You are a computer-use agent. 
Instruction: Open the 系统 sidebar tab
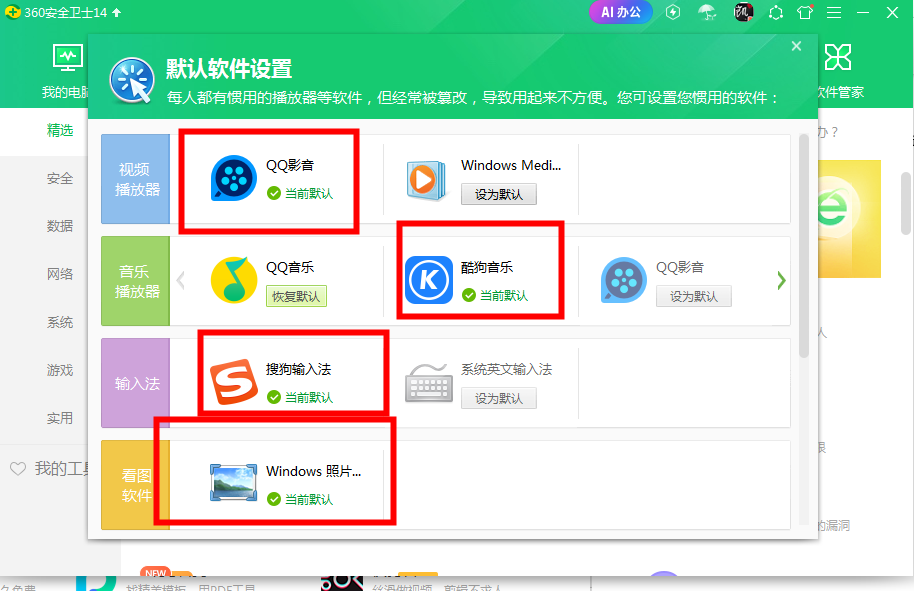tap(60, 322)
